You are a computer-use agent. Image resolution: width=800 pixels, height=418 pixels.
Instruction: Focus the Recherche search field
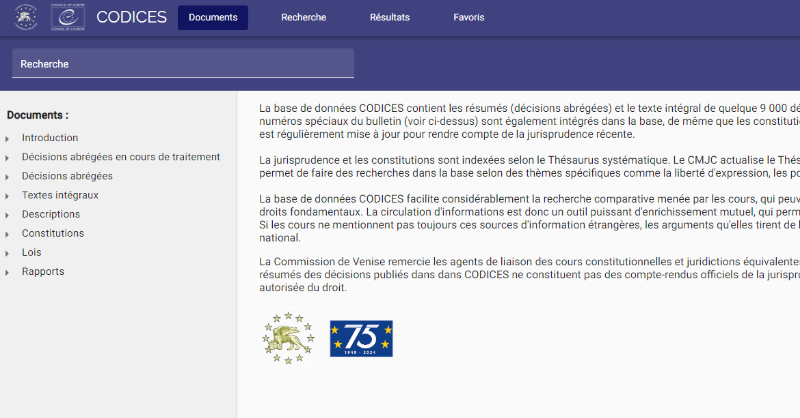point(183,64)
